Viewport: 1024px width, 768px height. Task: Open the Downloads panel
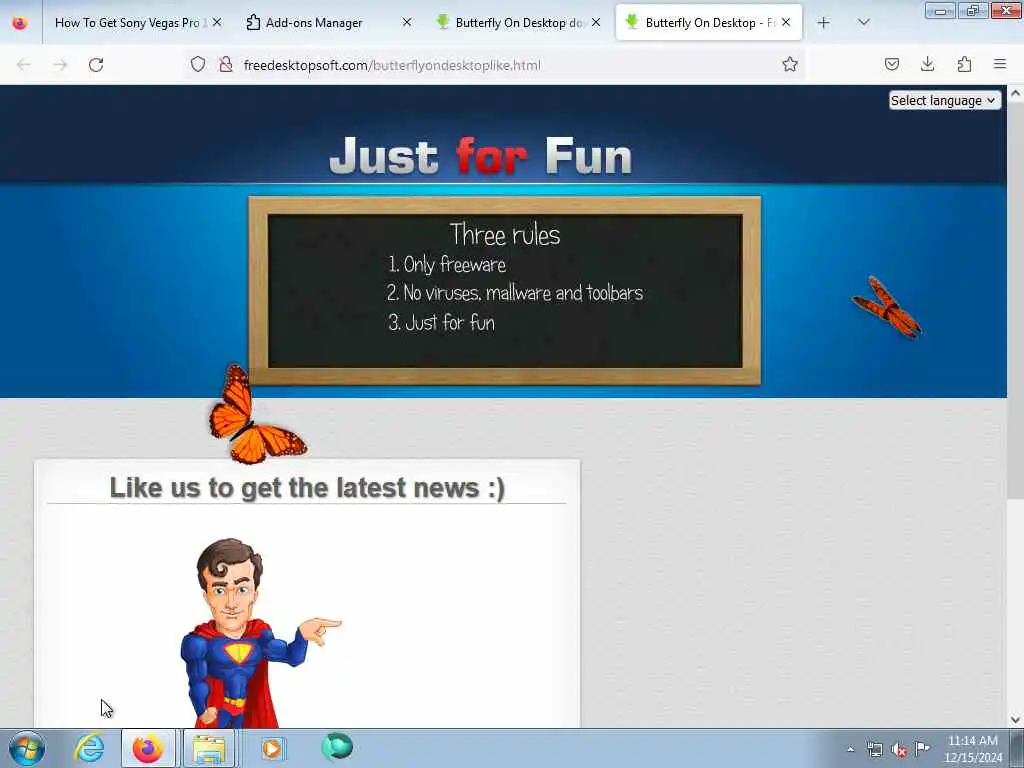pos(927,65)
